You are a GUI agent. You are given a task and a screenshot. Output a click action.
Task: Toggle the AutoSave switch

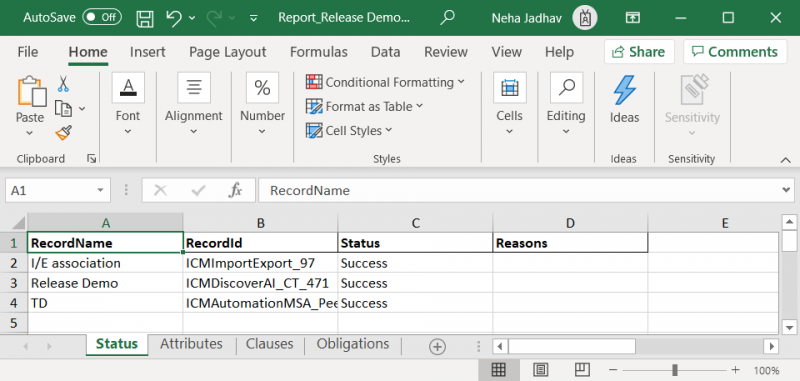(x=102, y=17)
